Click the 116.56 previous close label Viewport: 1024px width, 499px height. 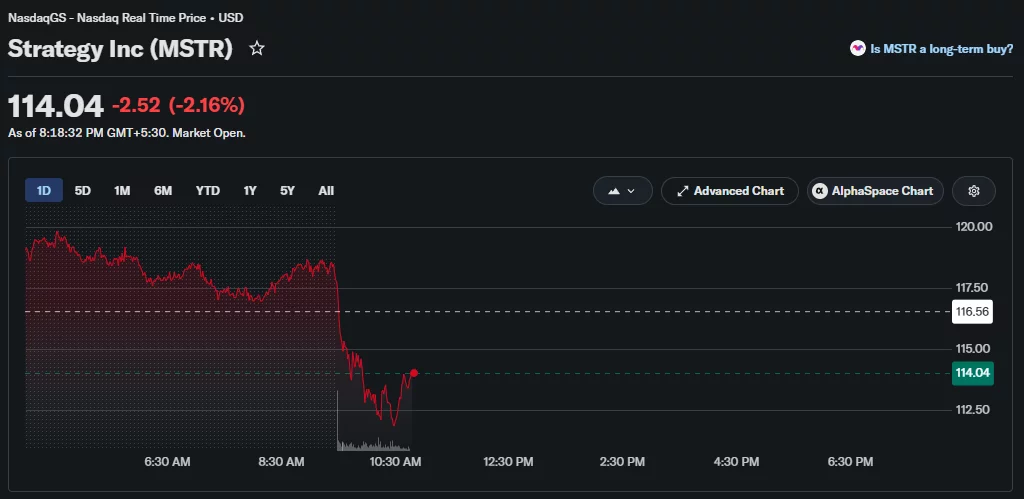click(972, 312)
